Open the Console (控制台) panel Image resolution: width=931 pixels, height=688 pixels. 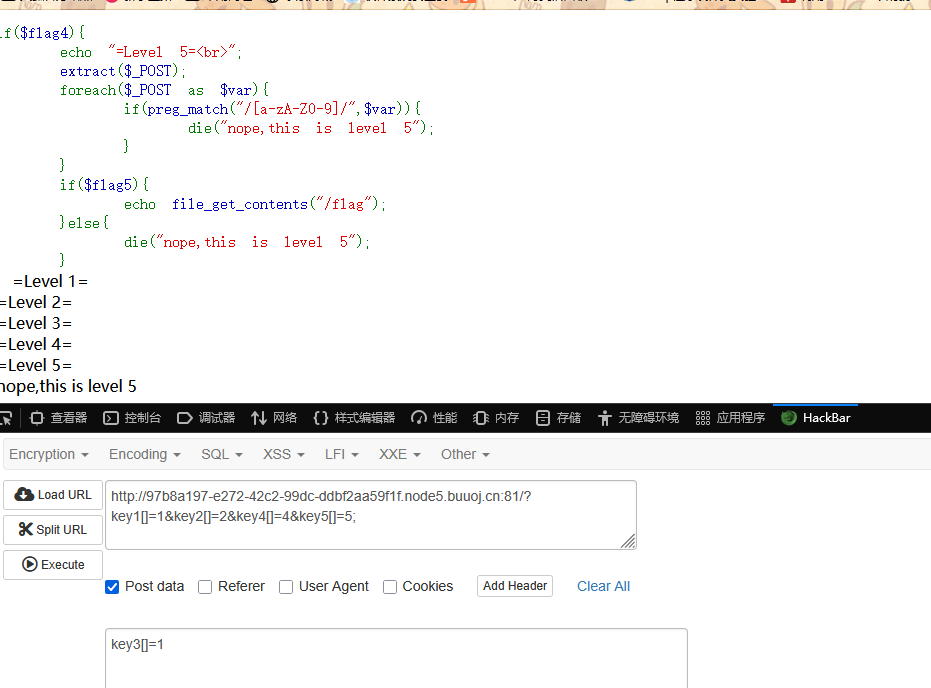[x=133, y=418]
